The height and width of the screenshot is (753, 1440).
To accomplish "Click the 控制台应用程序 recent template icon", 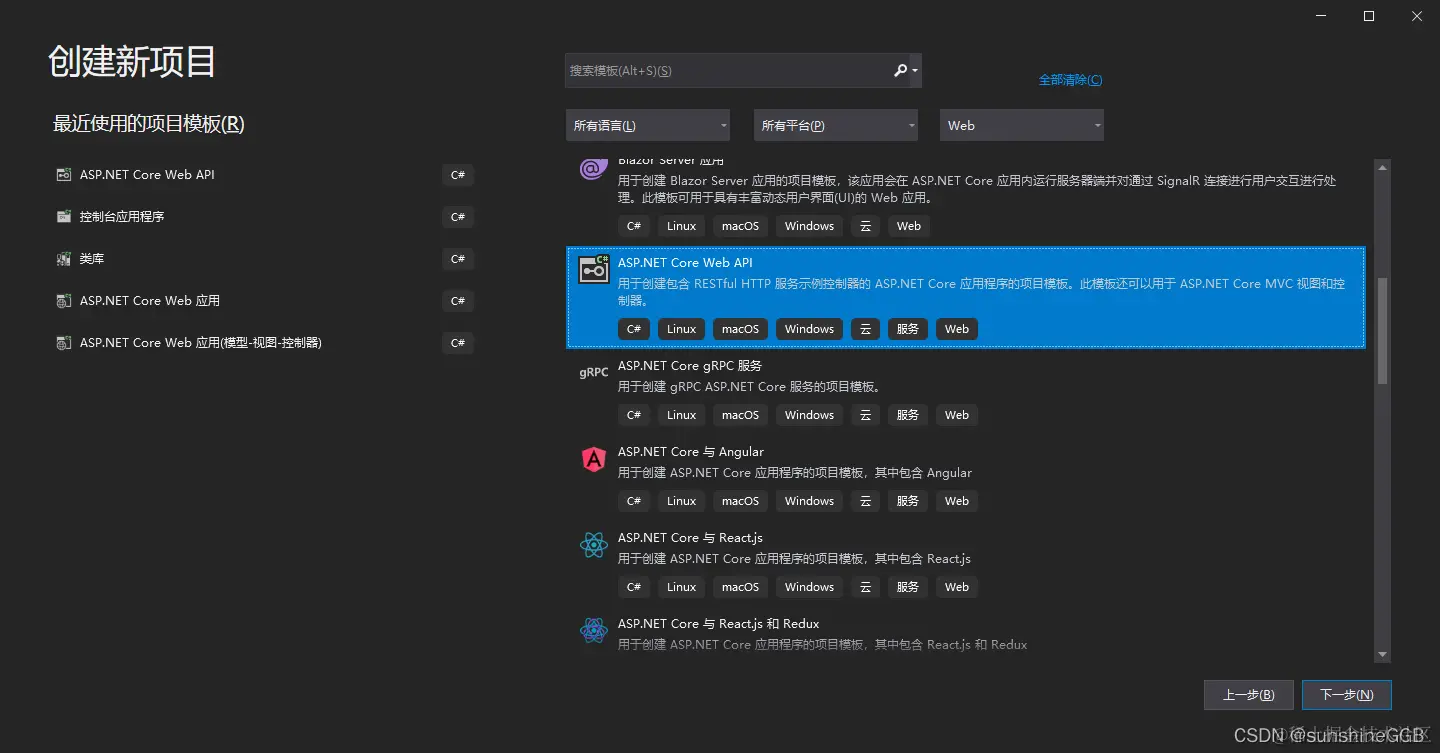I will tap(63, 217).
